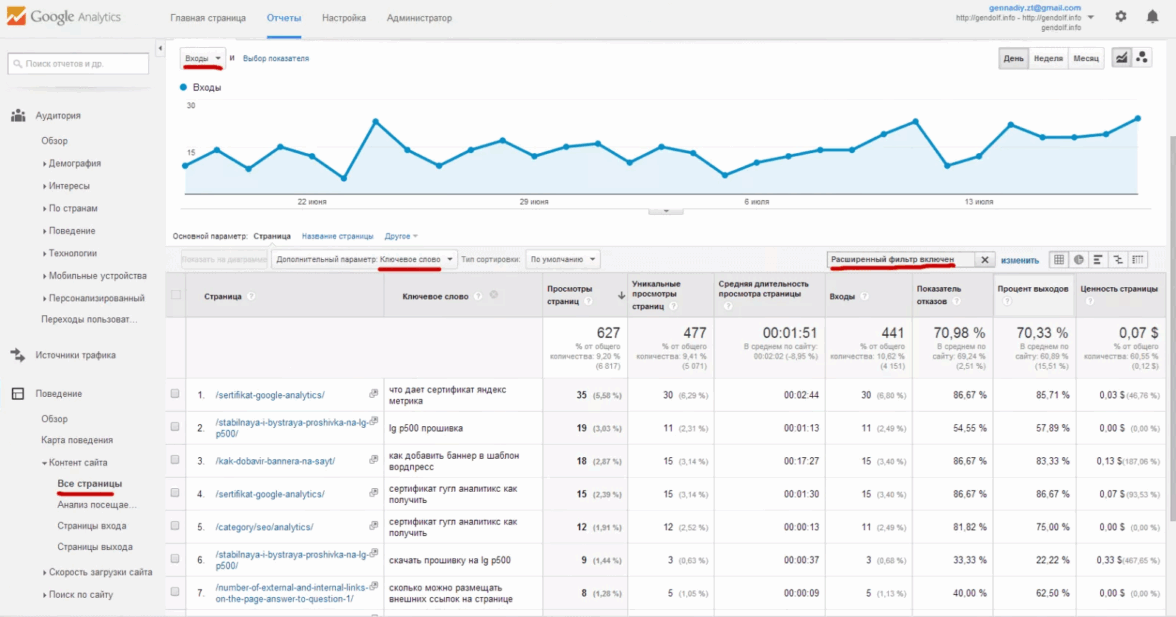Select the performance bar view icon
Screen dimensions: 1176x617
point(1098,260)
